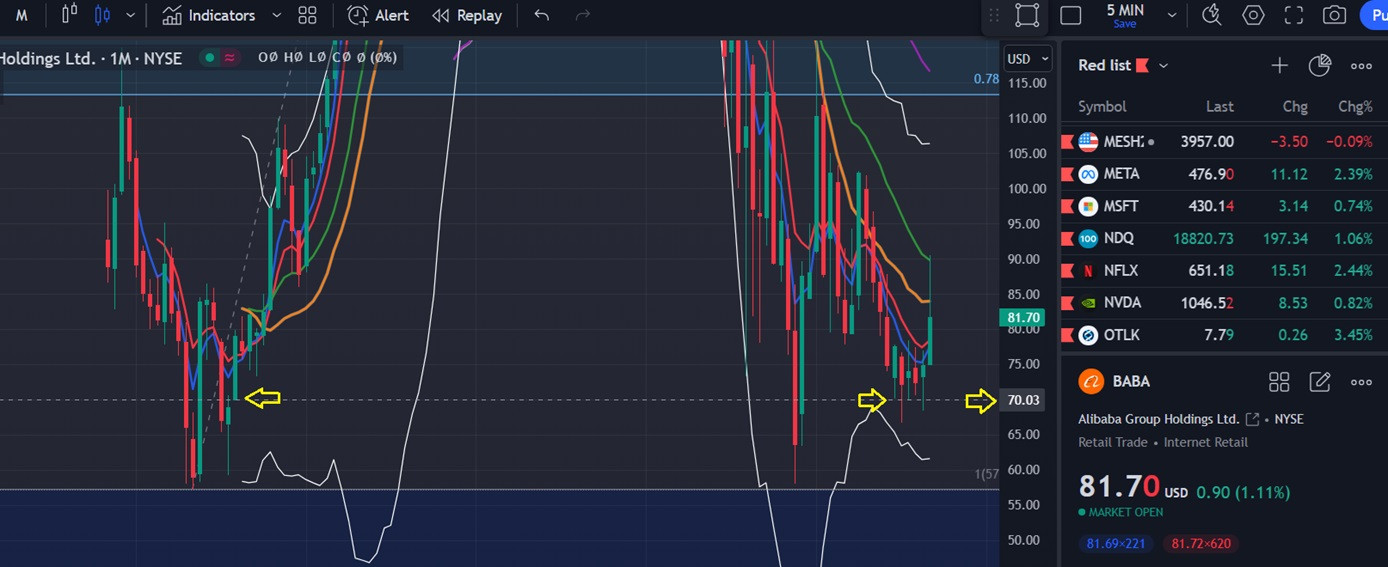This screenshot has height=567, width=1388.
Task: Expand the manage layouts dropdown arrow
Action: tap(1171, 15)
